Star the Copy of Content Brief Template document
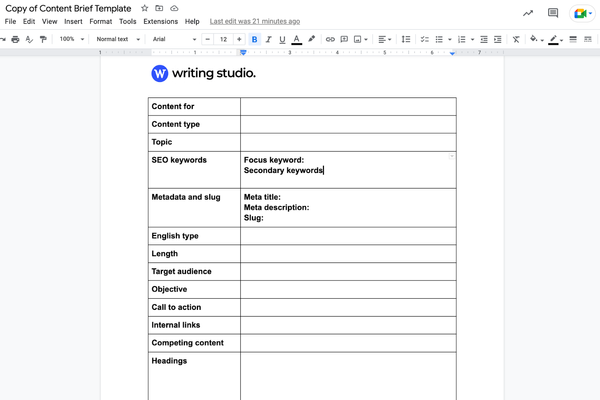This screenshot has width=600, height=400. point(144,8)
